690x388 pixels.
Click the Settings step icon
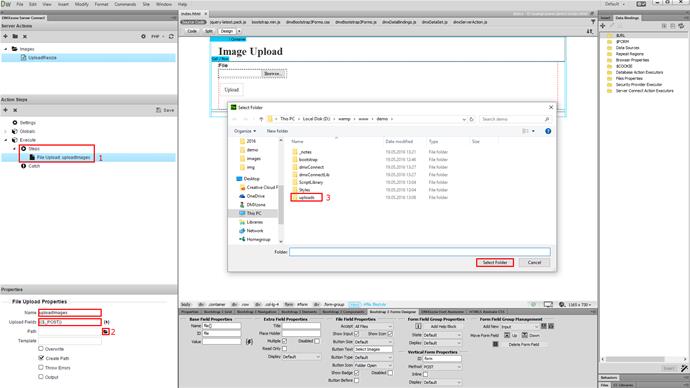(15, 123)
